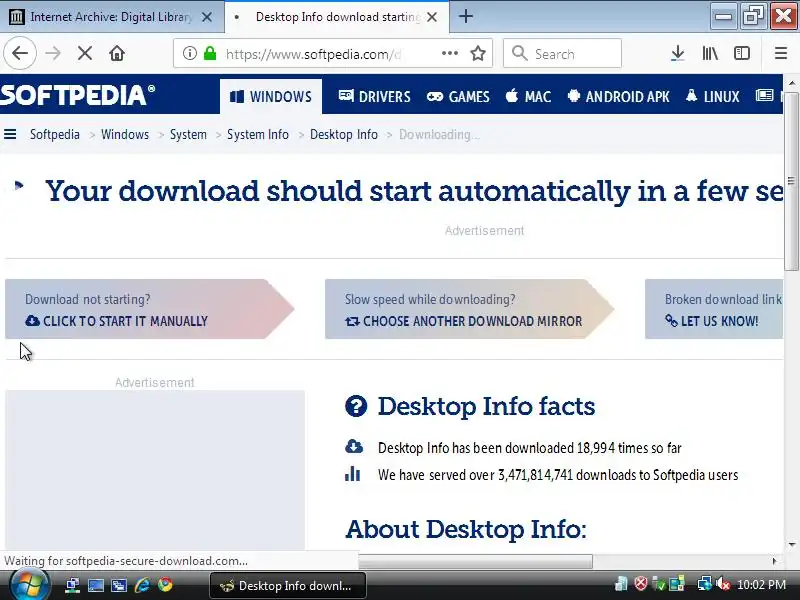Click the vertical scrollbar up arrow

pyautogui.click(x=792, y=83)
